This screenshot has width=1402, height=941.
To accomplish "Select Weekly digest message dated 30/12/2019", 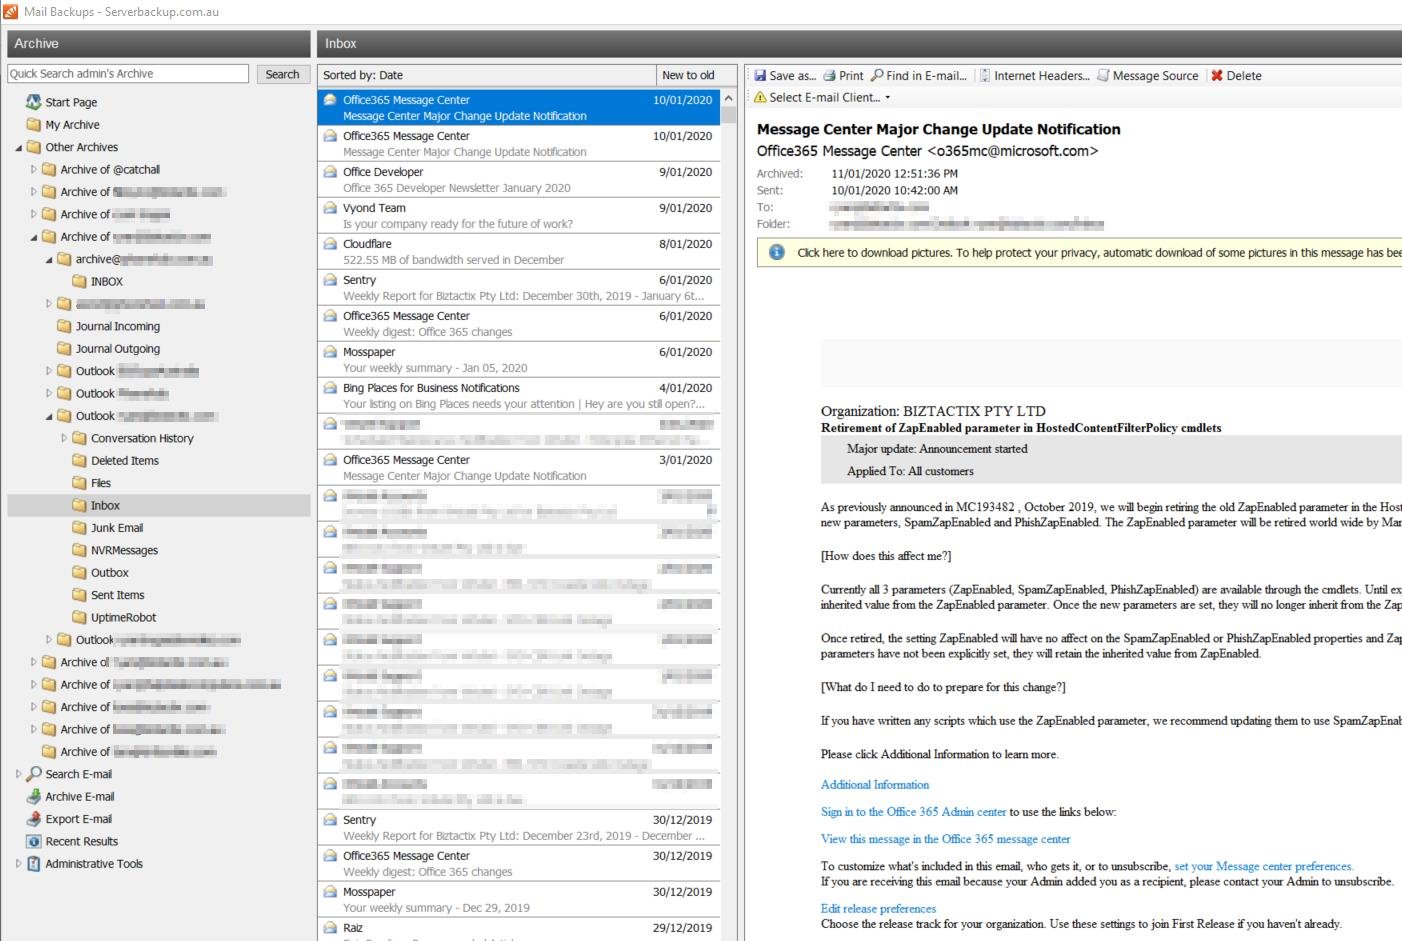I will click(519, 864).
